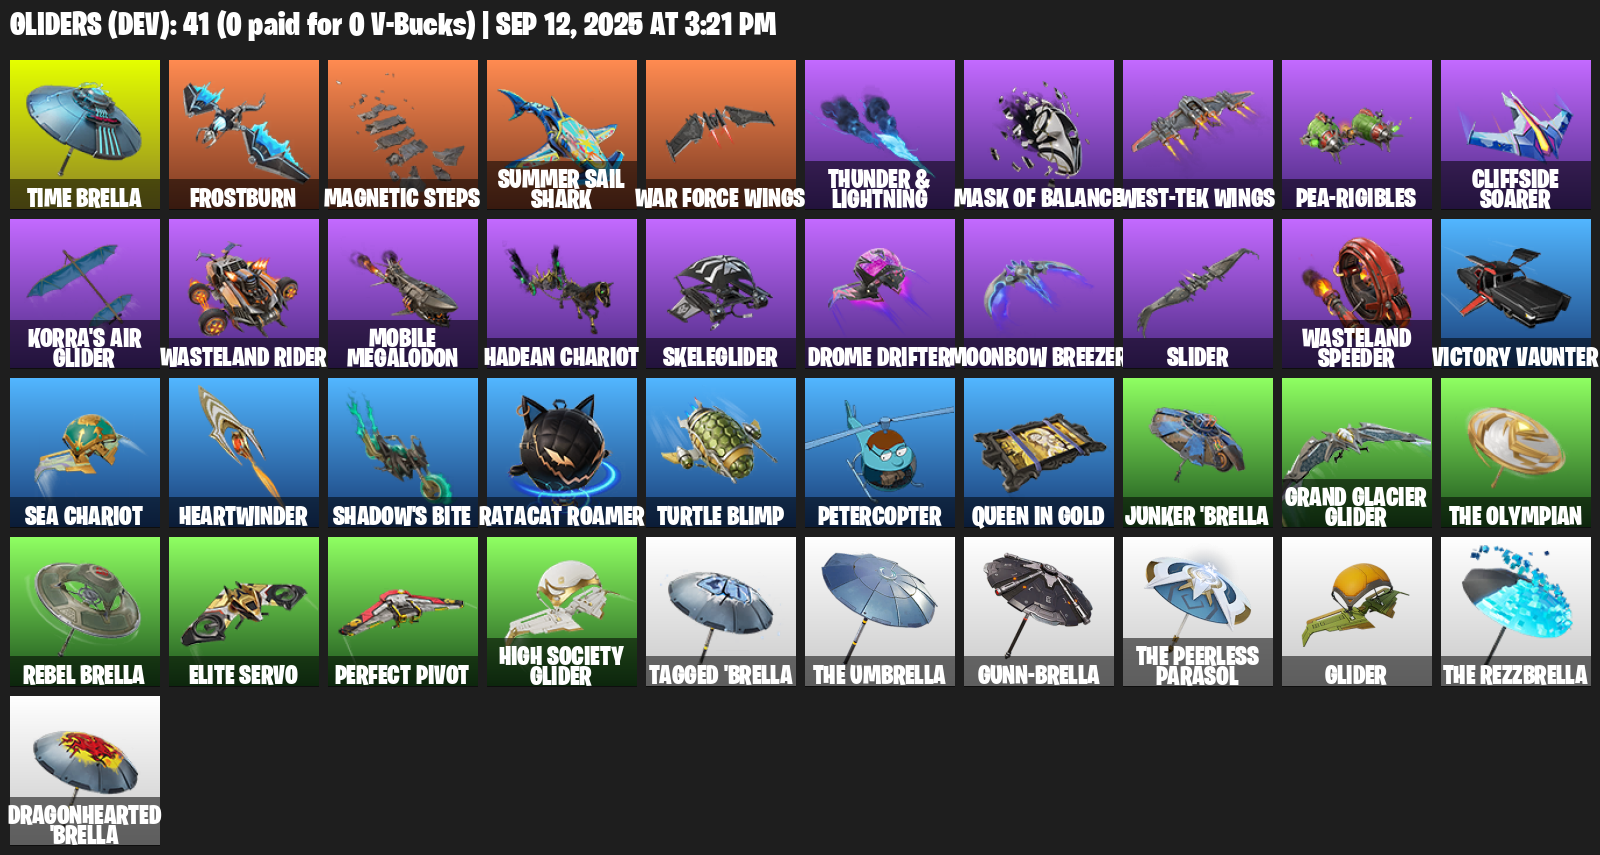Screen dimensions: 1600x855
Task: Pick Korra's Air Glider tile
Action: pyautogui.click(x=85, y=294)
